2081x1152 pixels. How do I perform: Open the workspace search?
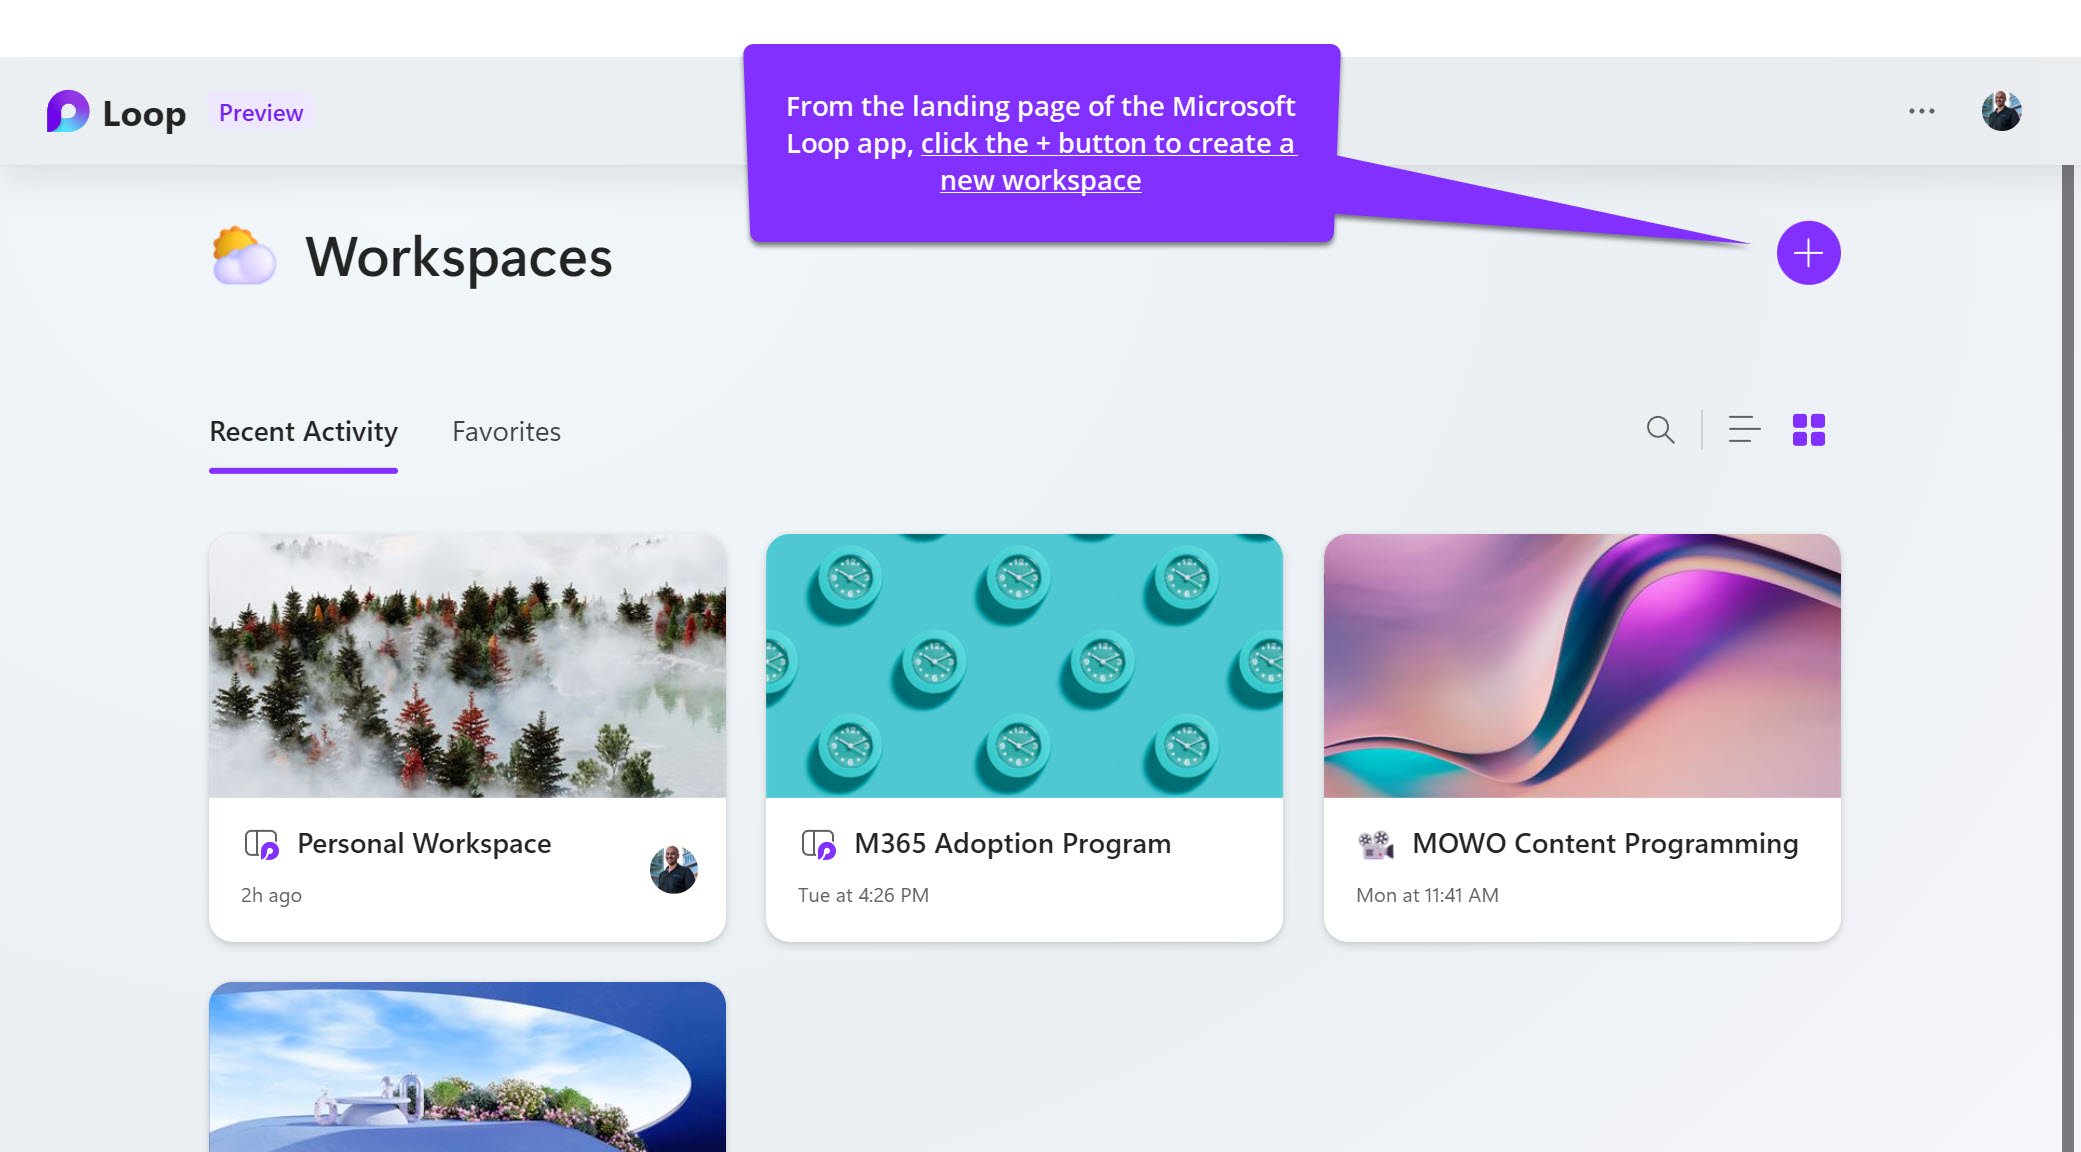click(x=1660, y=430)
